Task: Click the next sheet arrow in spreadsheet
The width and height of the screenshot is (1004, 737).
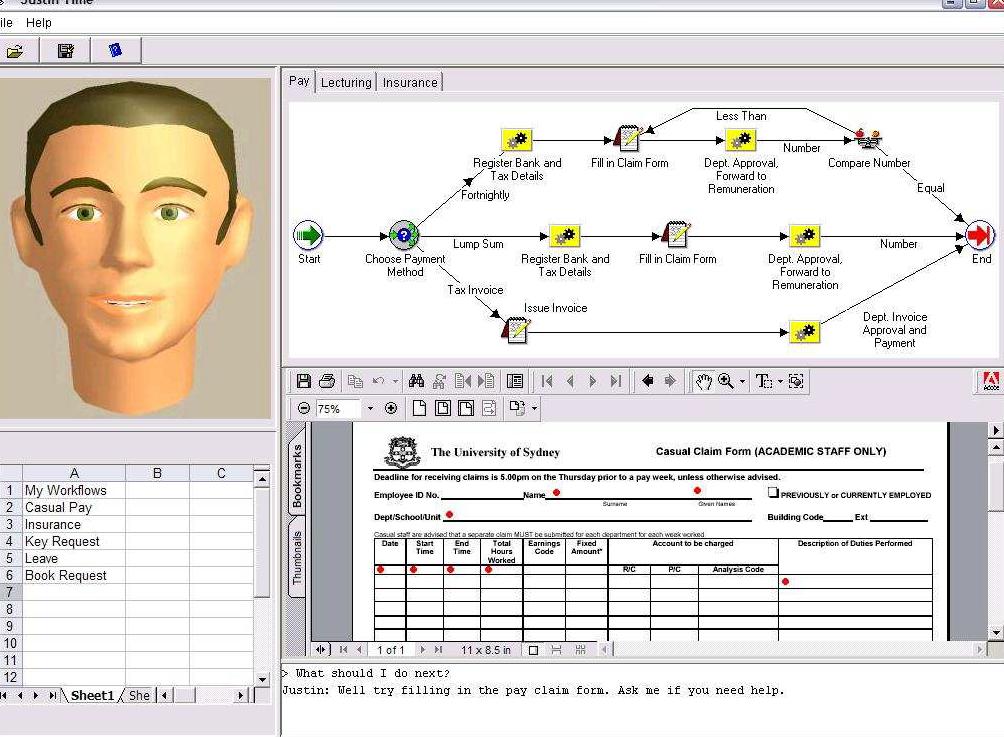Action: 36,695
